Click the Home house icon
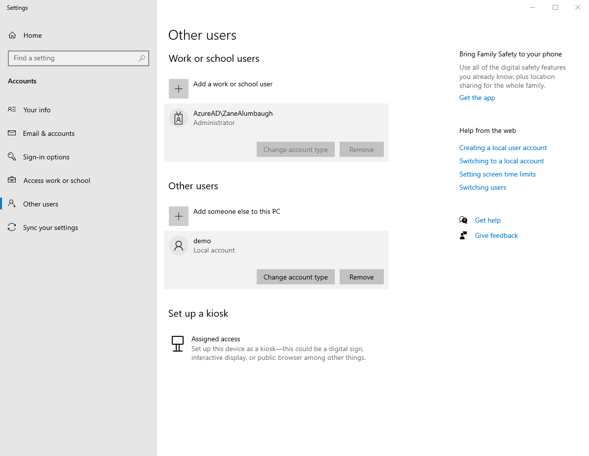The height and width of the screenshot is (456, 589). coord(12,35)
